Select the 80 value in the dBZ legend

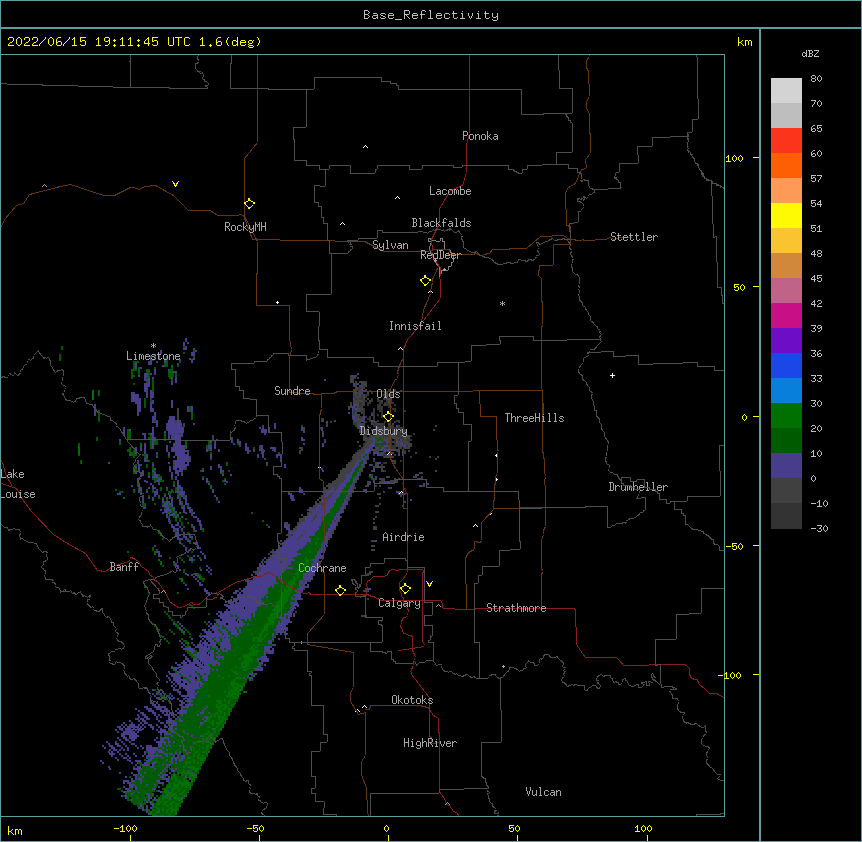point(816,79)
